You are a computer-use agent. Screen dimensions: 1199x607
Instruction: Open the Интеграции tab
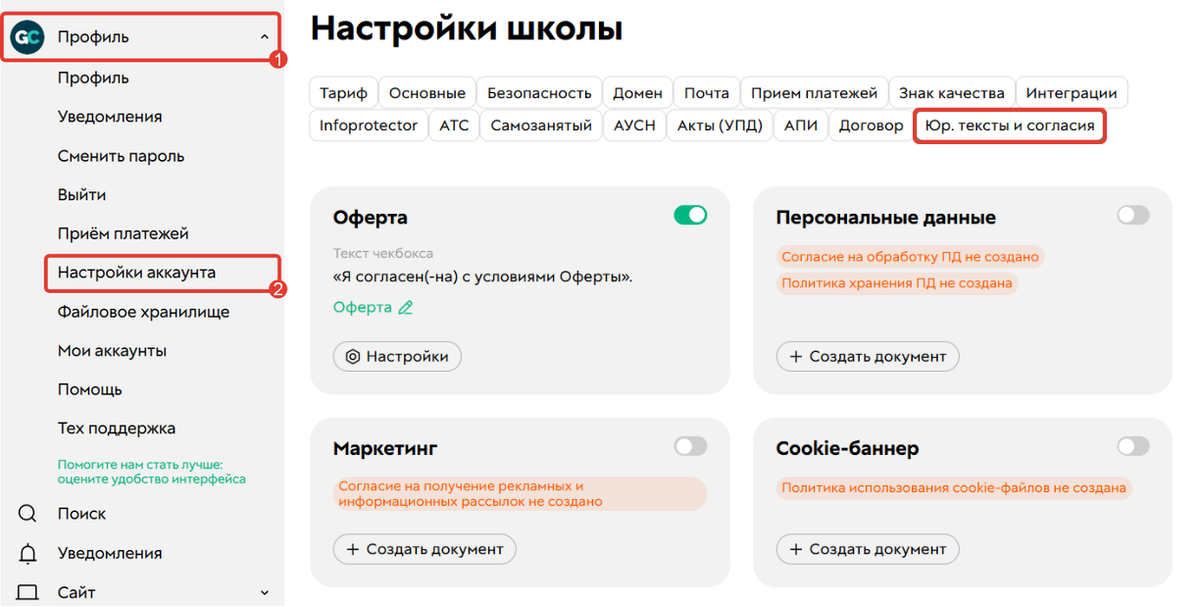[1071, 93]
